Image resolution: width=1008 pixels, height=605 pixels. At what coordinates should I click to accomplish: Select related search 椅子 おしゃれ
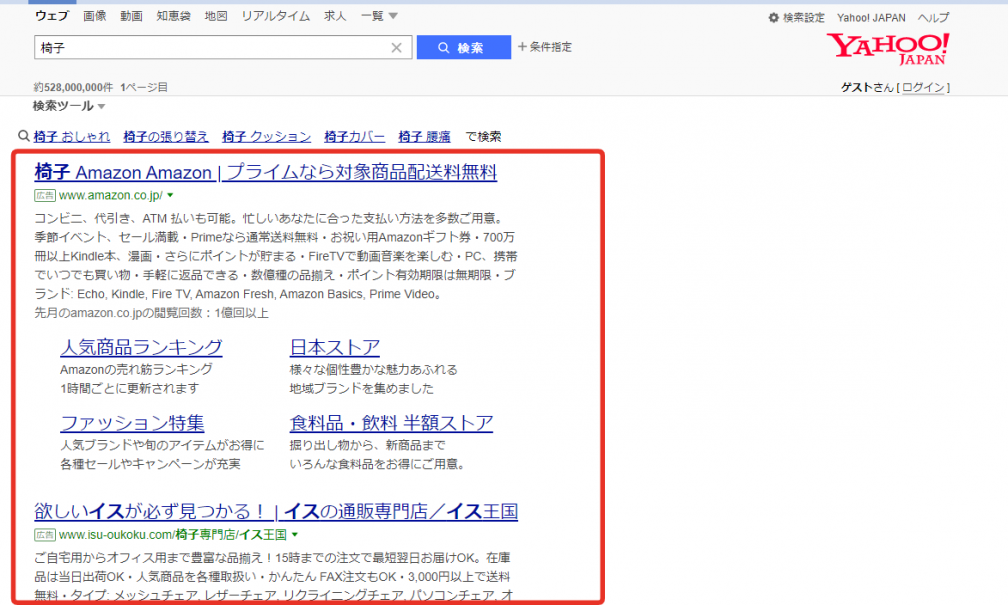click(71, 136)
